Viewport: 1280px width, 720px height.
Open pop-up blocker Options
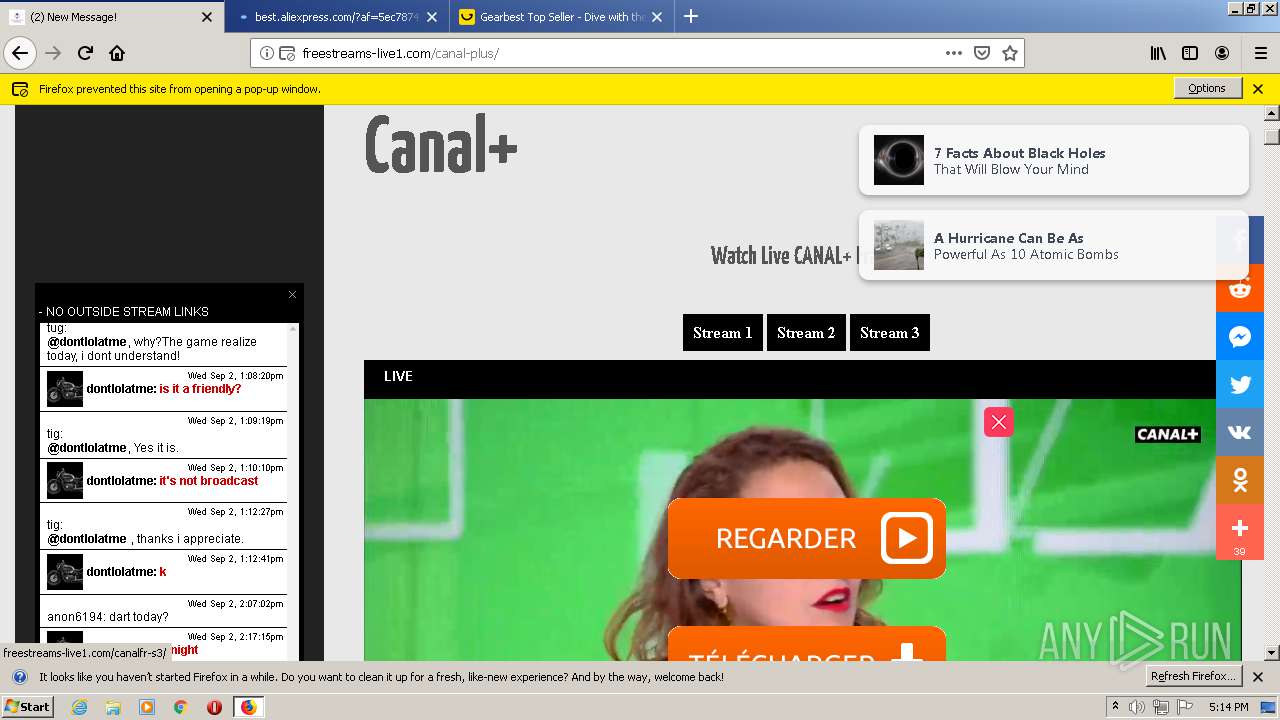tap(1207, 88)
